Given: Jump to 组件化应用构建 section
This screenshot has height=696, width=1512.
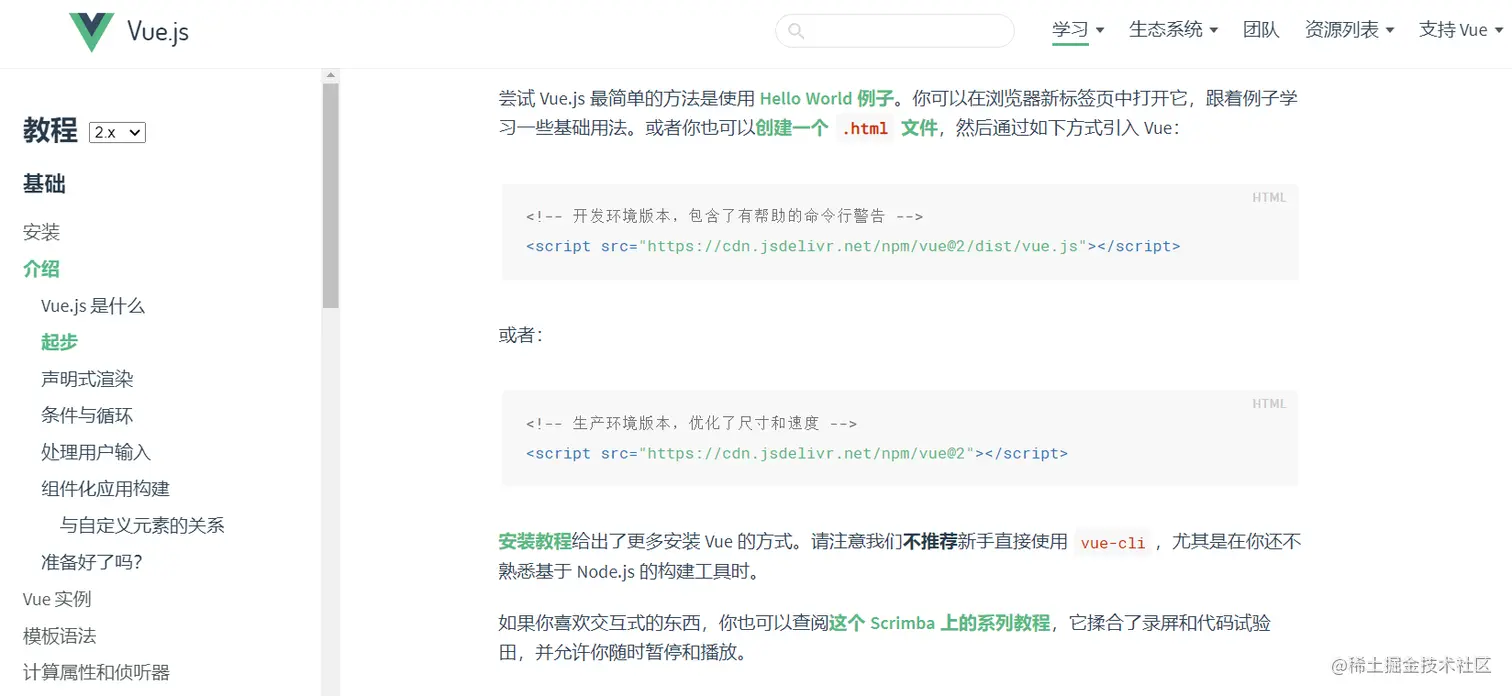Looking at the screenshot, I should pos(105,489).
